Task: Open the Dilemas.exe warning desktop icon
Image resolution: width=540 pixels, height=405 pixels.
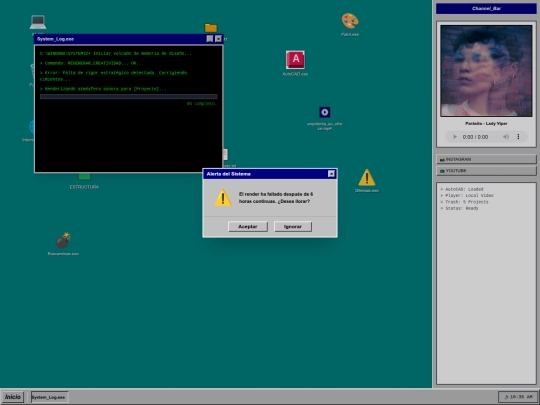Action: click(367, 178)
